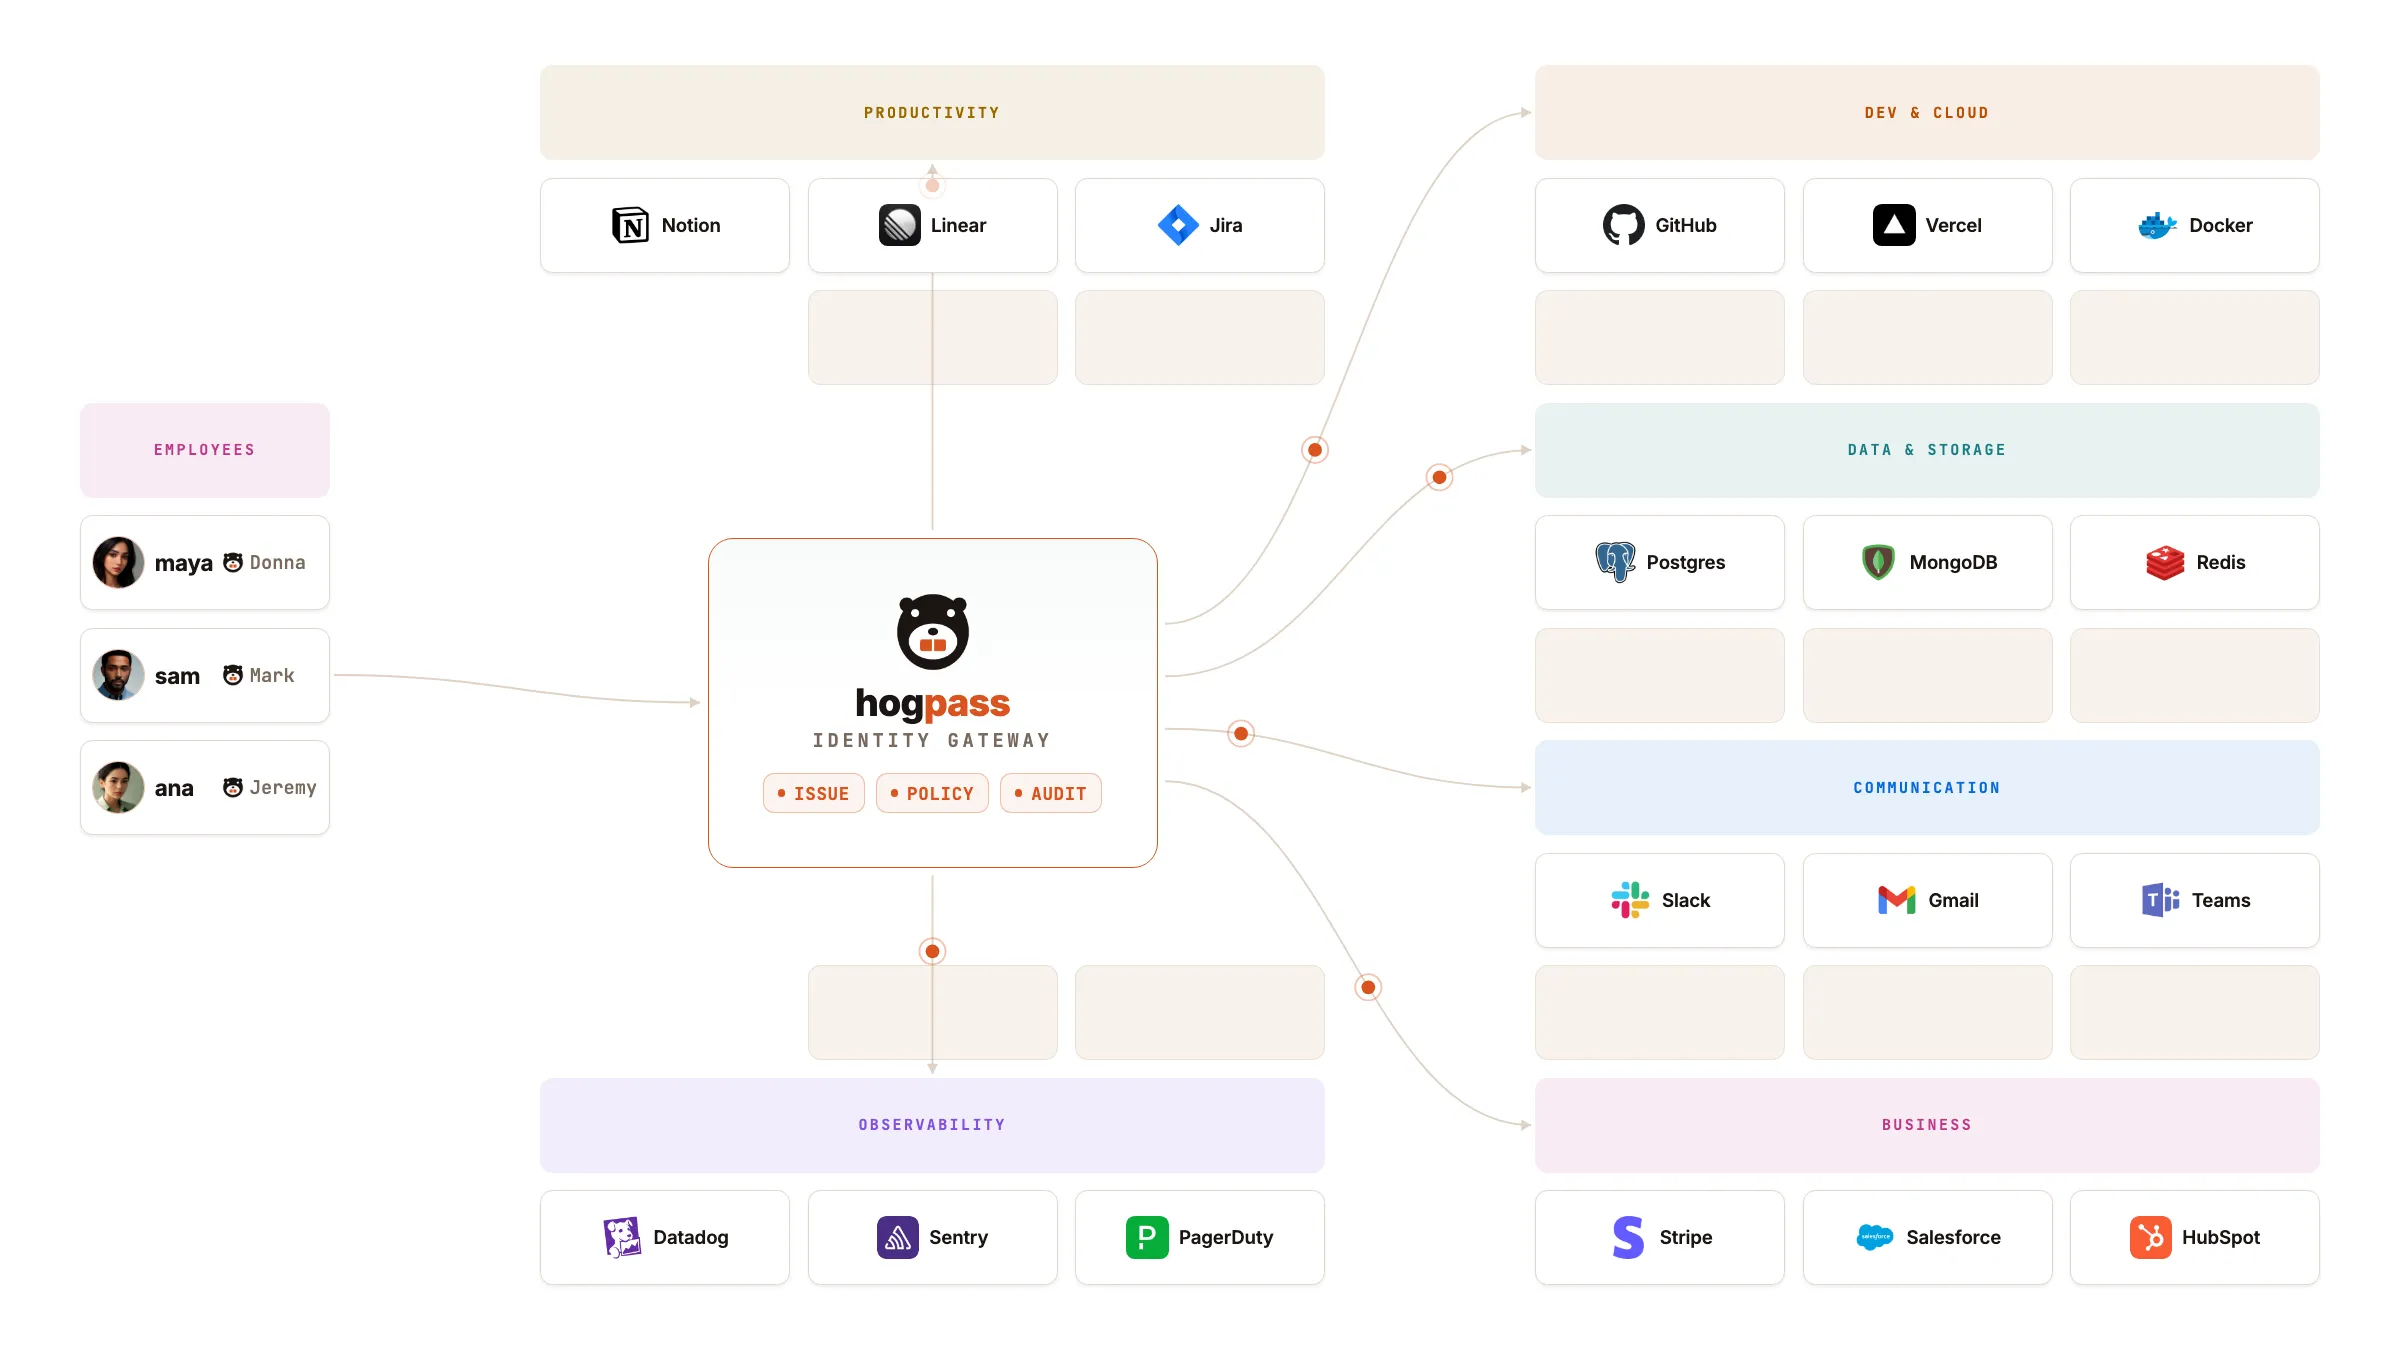Click the "Sentry" label text
The image size is (2400, 1350).
tap(959, 1238)
